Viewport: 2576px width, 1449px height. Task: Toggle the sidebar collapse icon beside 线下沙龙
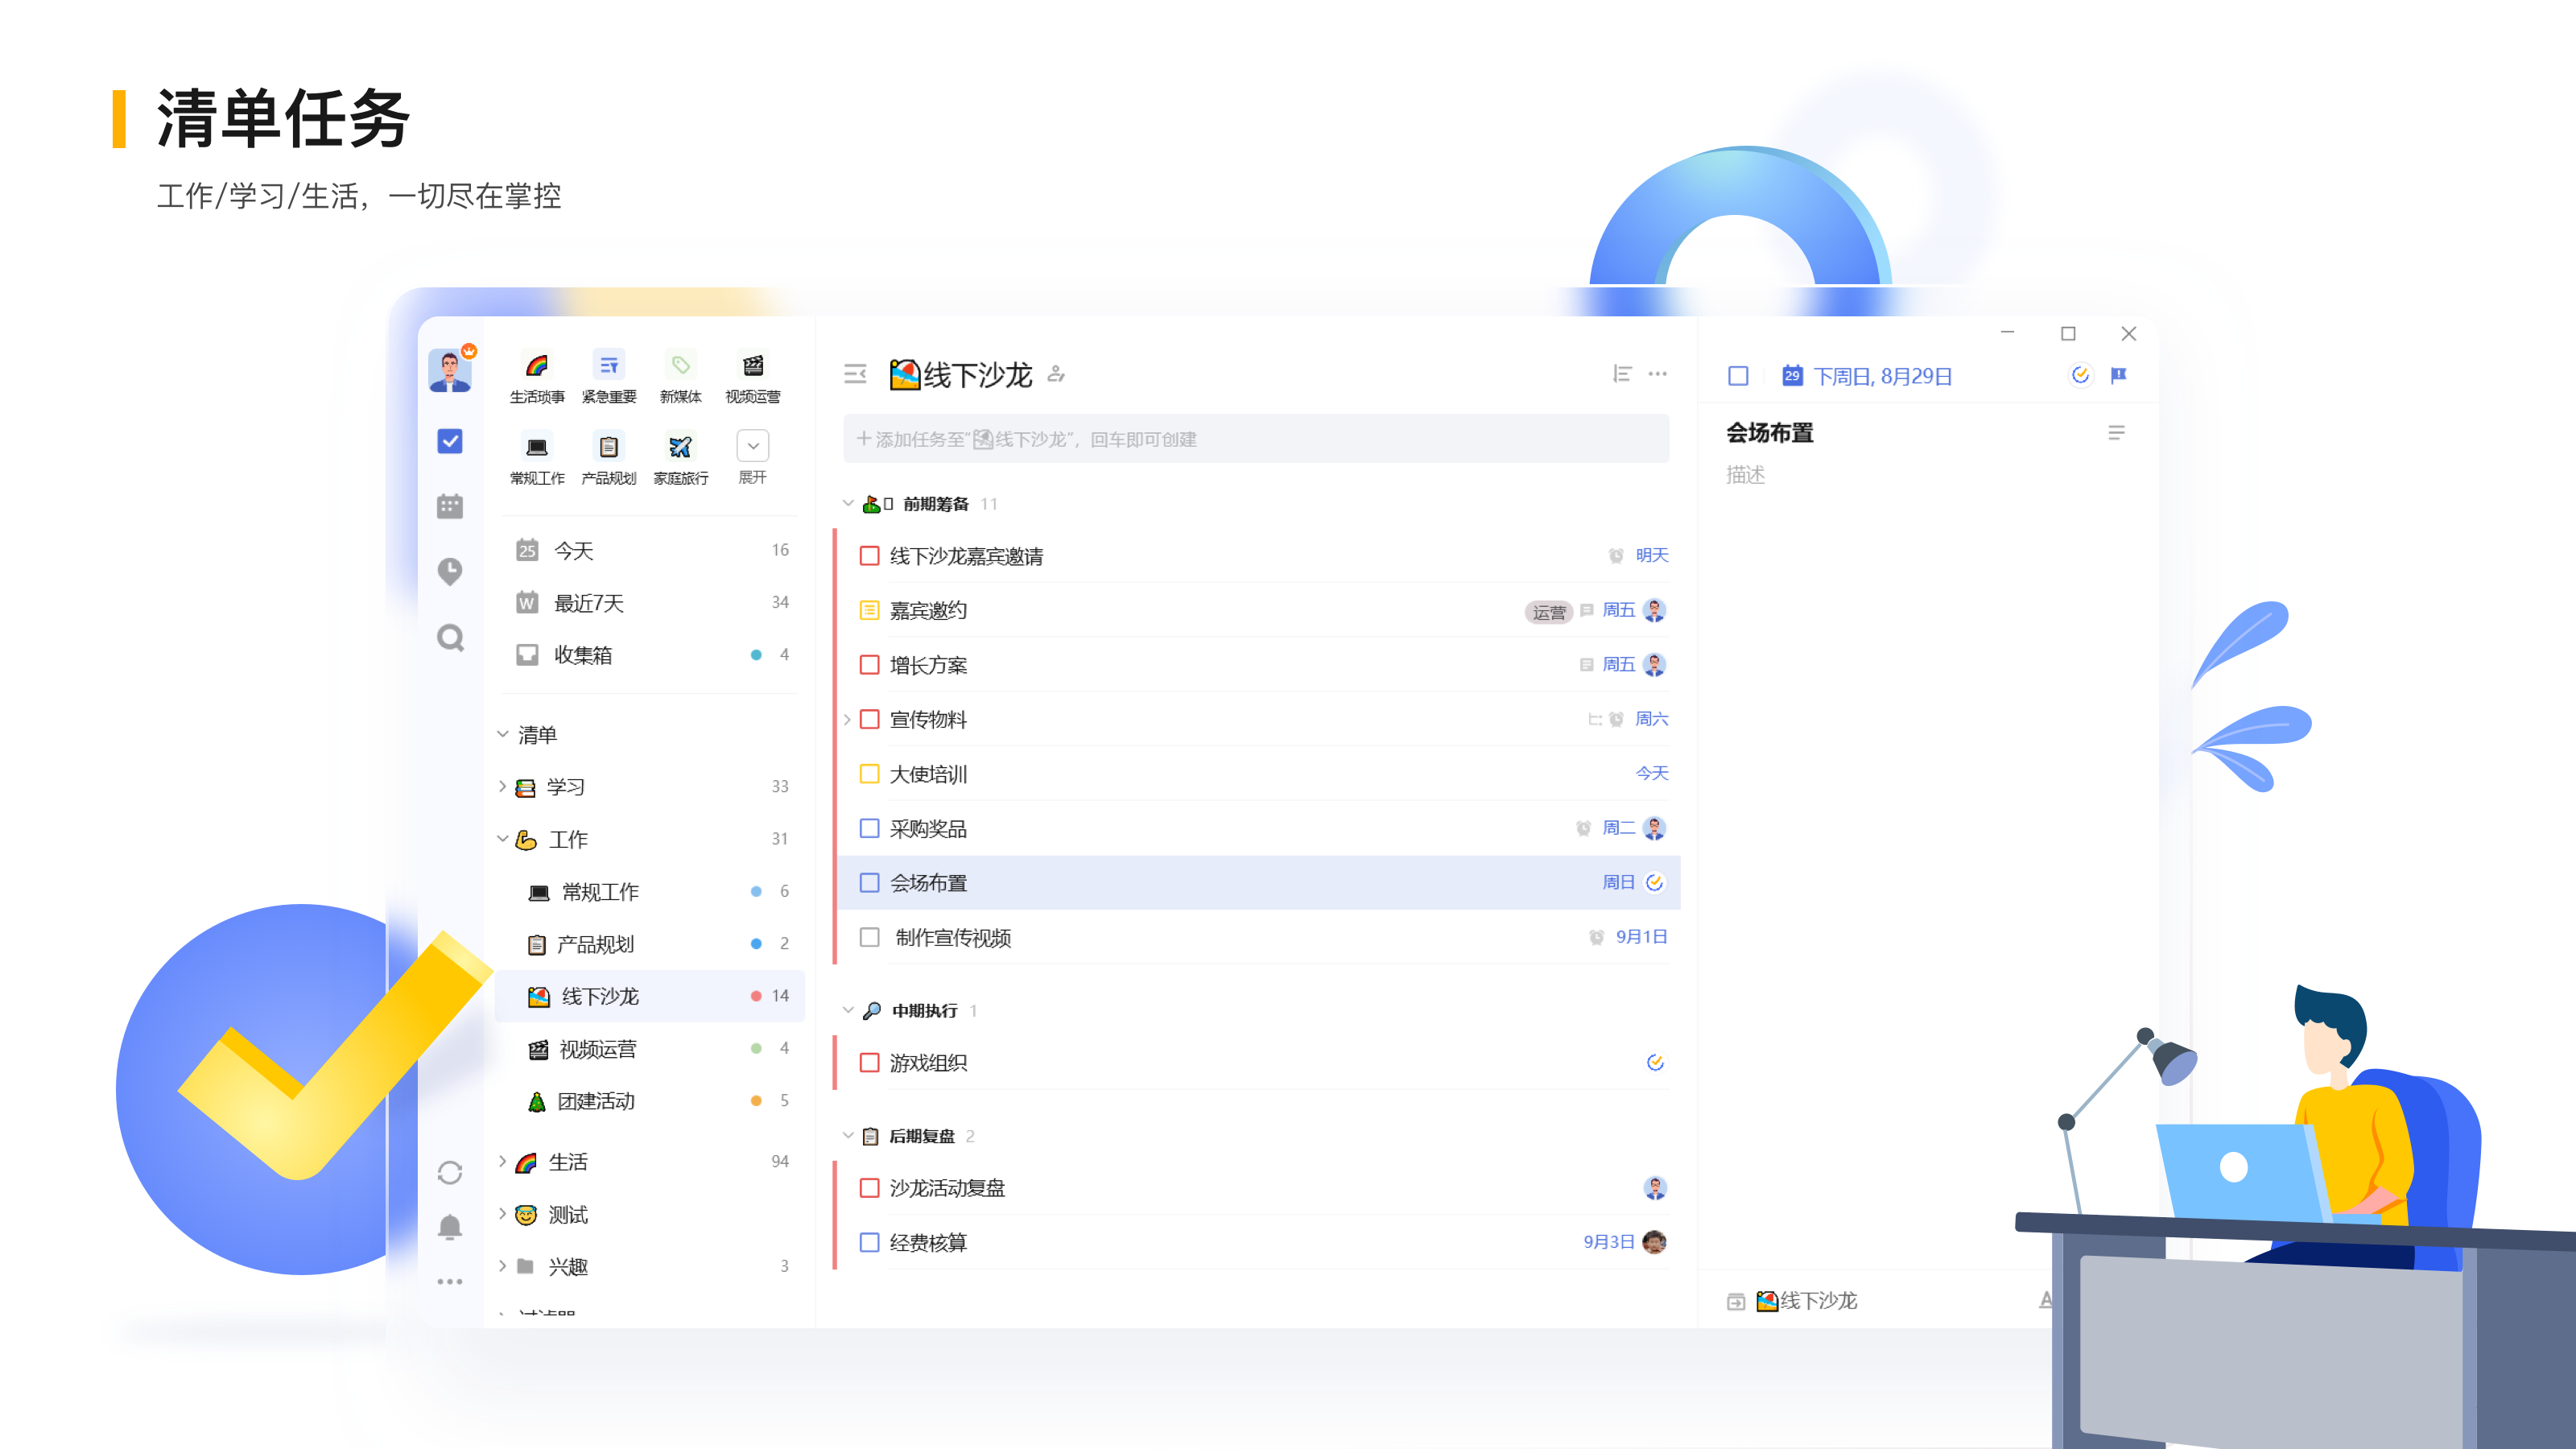point(855,374)
